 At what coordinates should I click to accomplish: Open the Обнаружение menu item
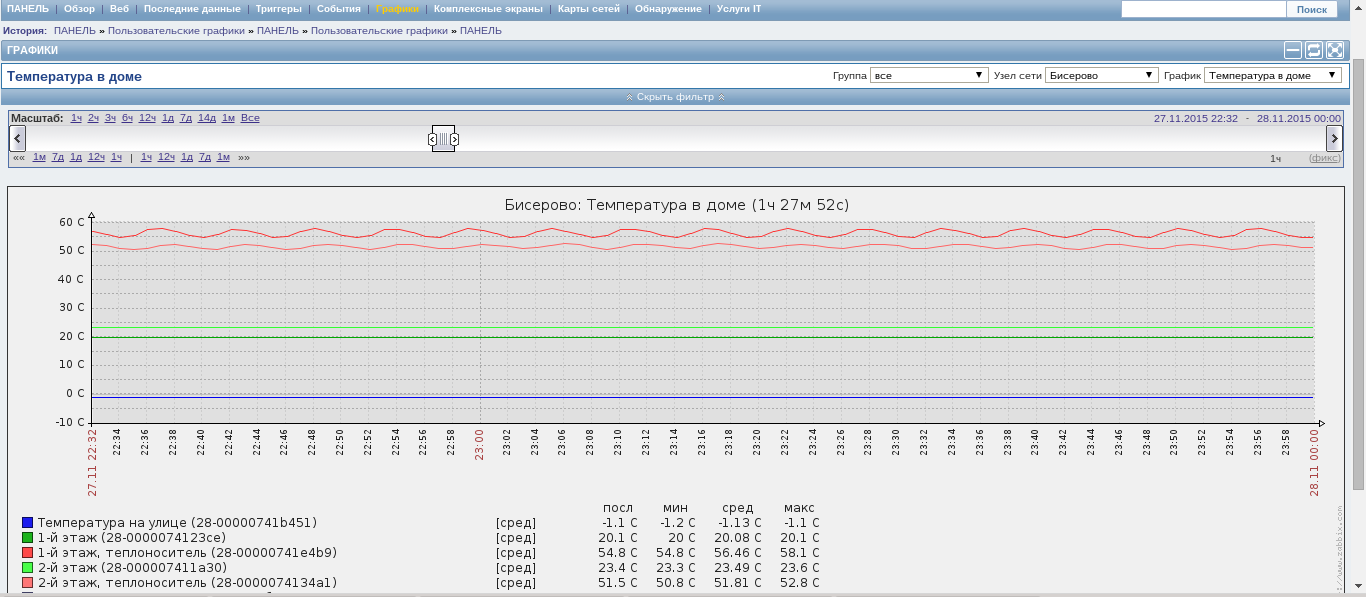point(668,9)
